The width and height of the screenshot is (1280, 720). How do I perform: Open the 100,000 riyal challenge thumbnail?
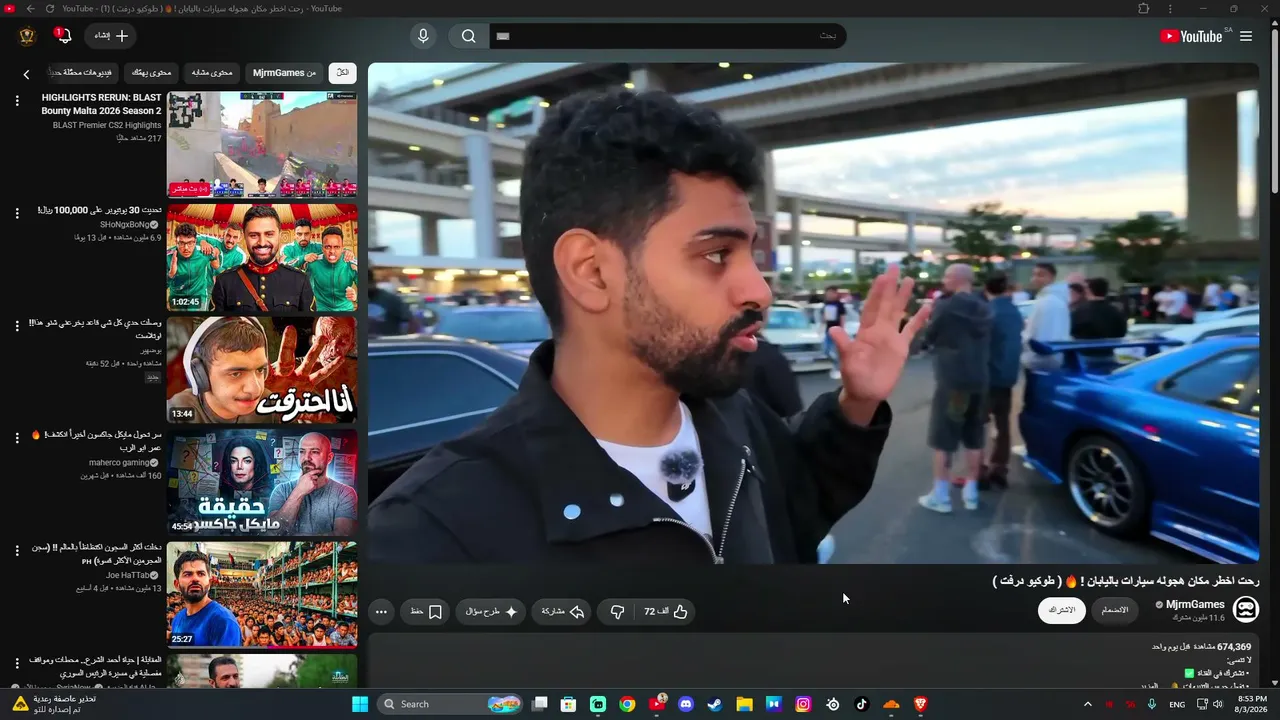262,258
